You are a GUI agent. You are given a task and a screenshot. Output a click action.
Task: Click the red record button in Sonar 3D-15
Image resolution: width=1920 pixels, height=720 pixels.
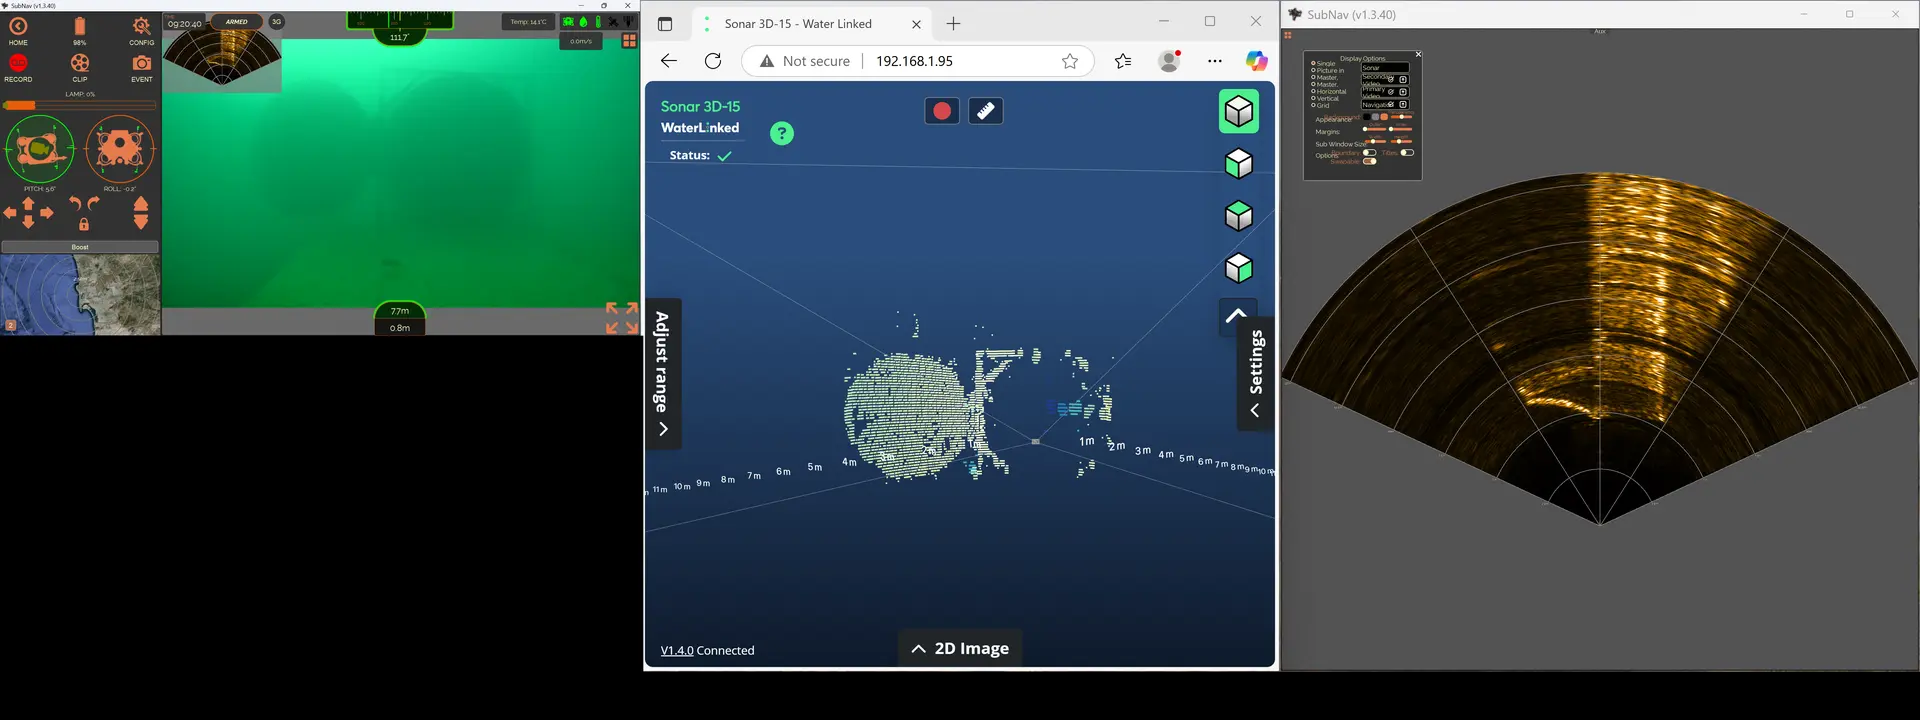click(x=941, y=111)
